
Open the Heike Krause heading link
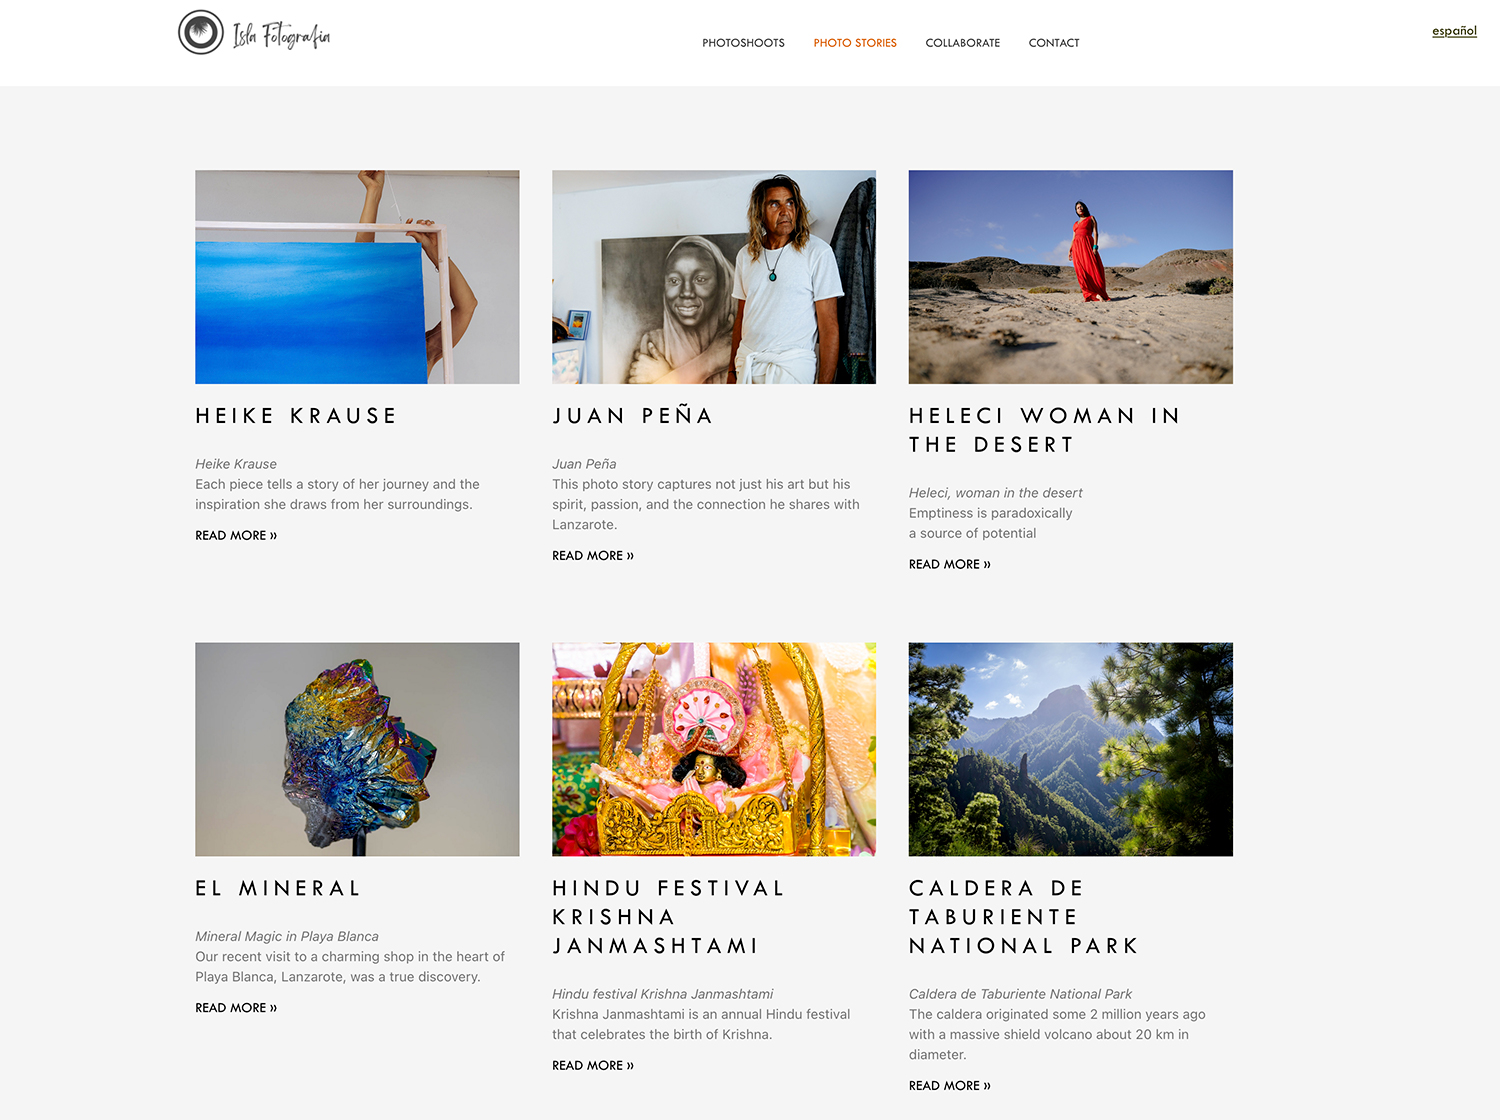pyautogui.click(x=296, y=416)
